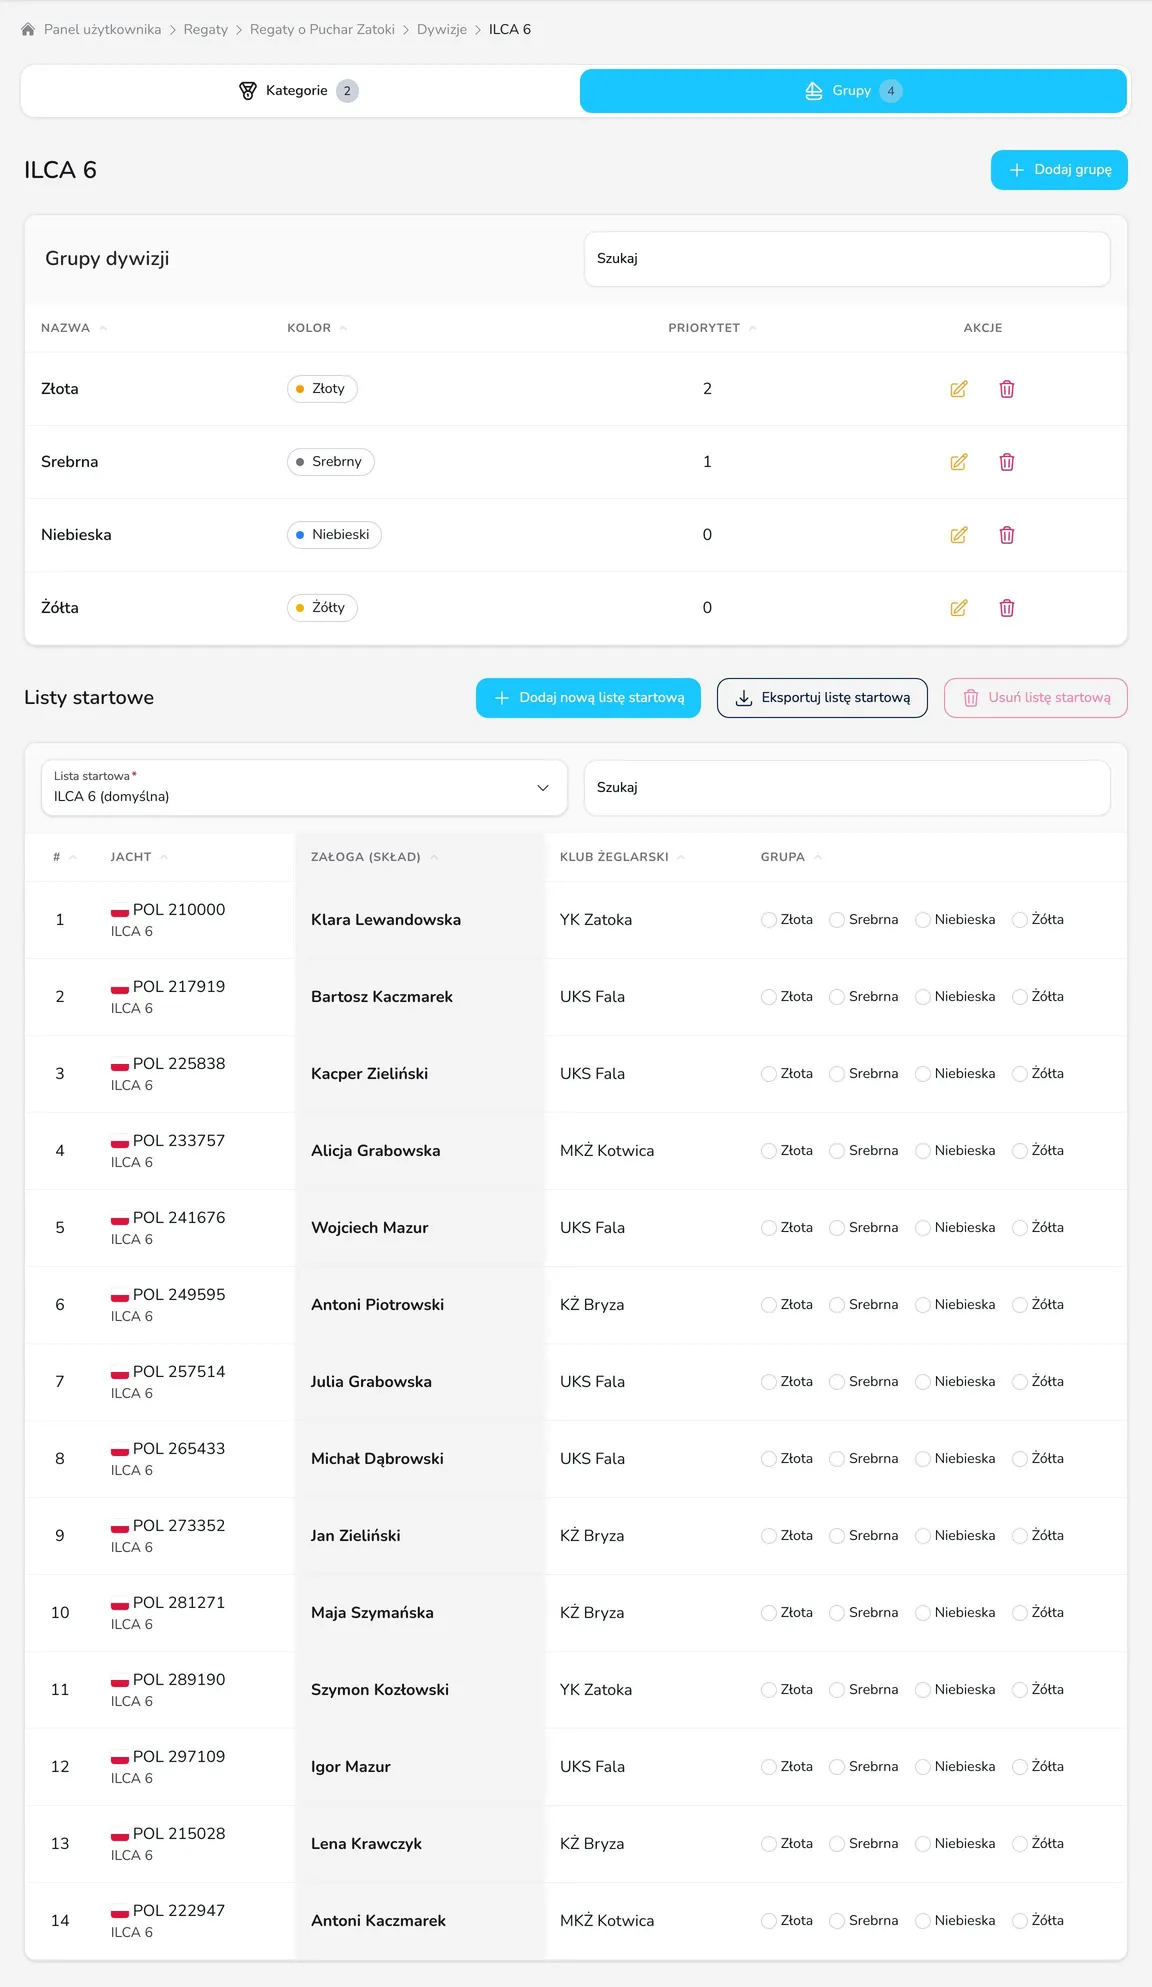Viewport: 1152px width, 1987px height.
Task: Edit the Niebieska group with pencil icon
Action: pyautogui.click(x=958, y=535)
